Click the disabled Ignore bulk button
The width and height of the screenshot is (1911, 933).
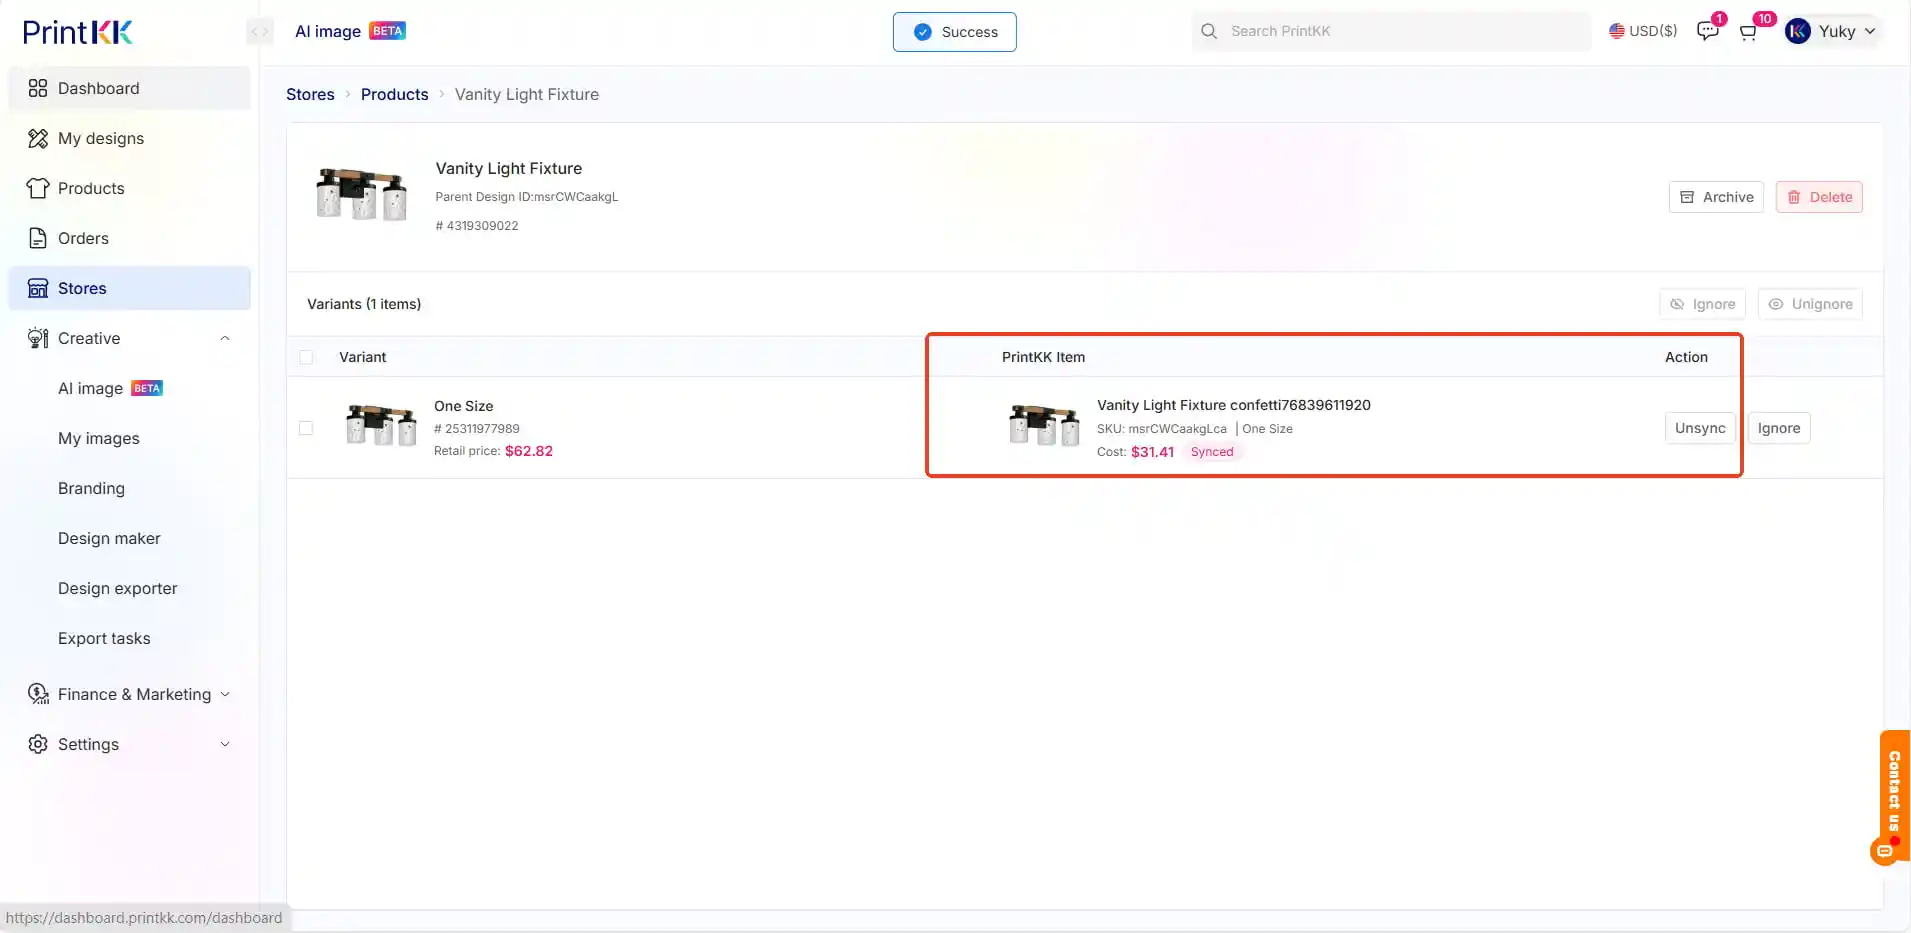[x=1702, y=304]
